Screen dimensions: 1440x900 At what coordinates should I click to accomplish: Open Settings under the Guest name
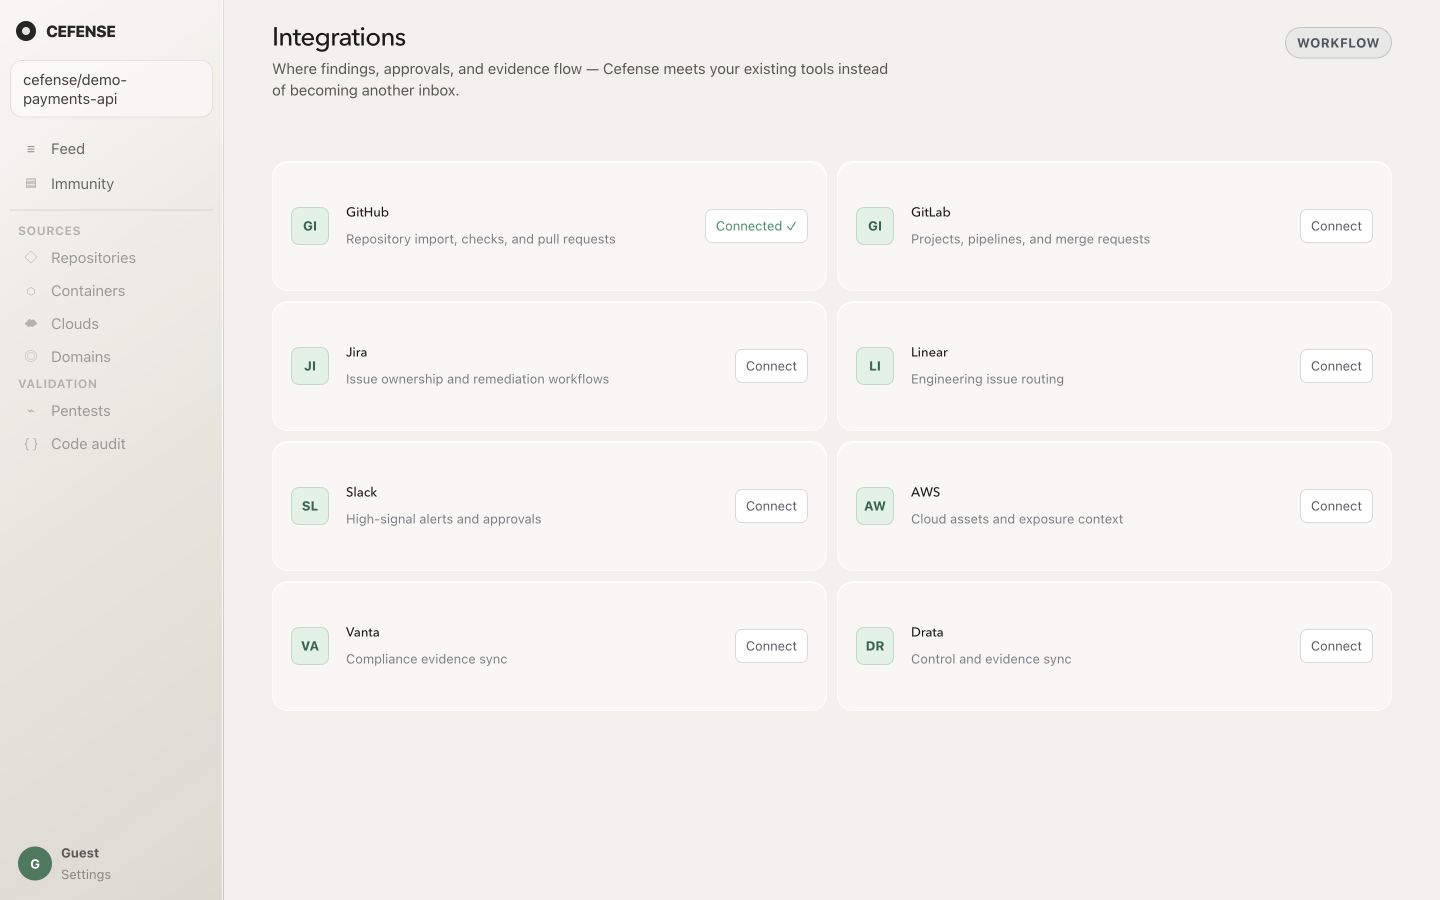[86, 875]
